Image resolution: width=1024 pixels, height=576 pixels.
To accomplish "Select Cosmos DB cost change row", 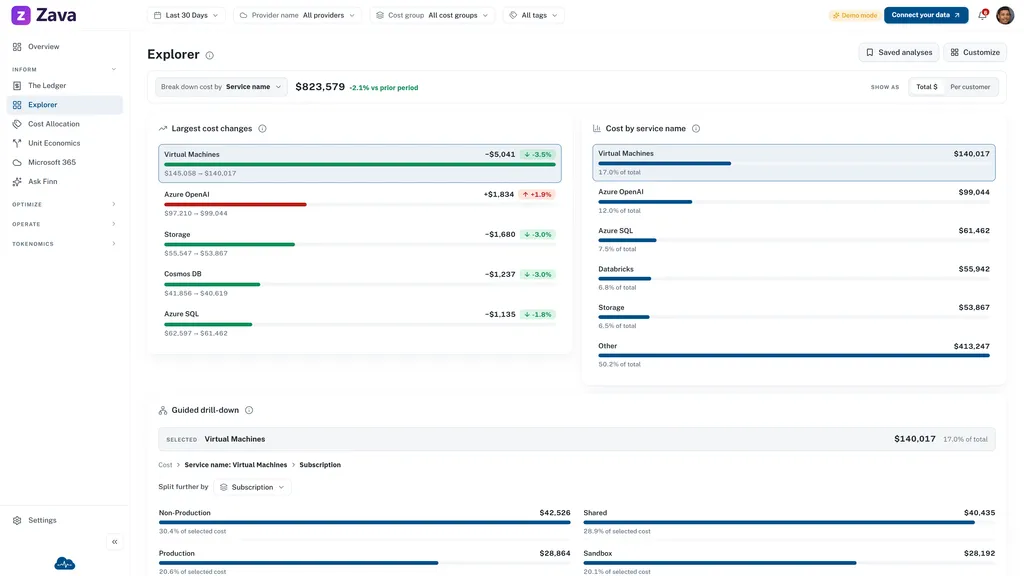I will [x=360, y=283].
